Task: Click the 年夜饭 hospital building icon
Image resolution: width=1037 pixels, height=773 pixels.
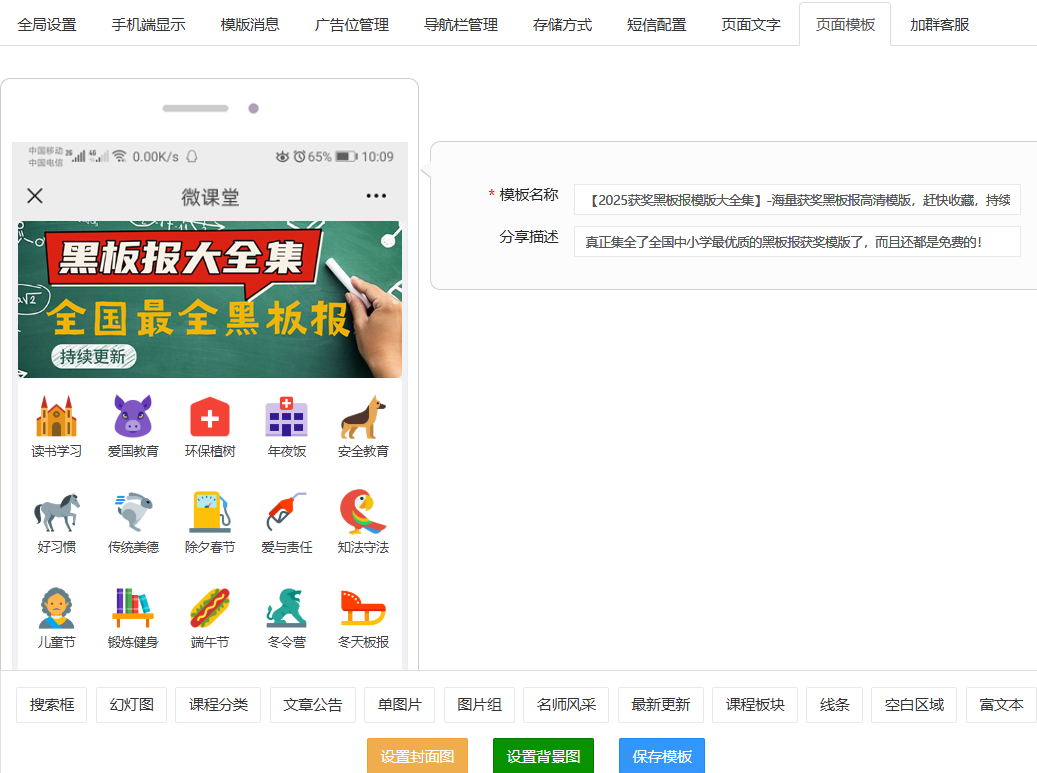Action: point(286,416)
